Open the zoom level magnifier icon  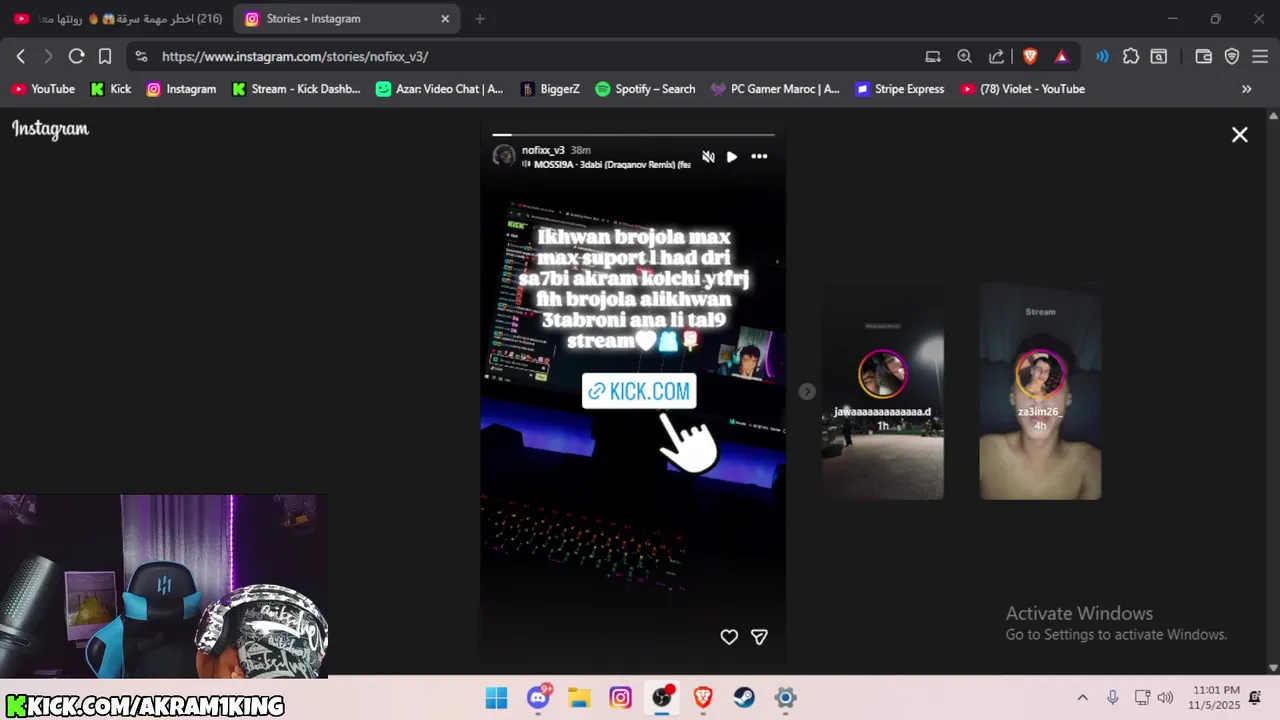point(964,57)
